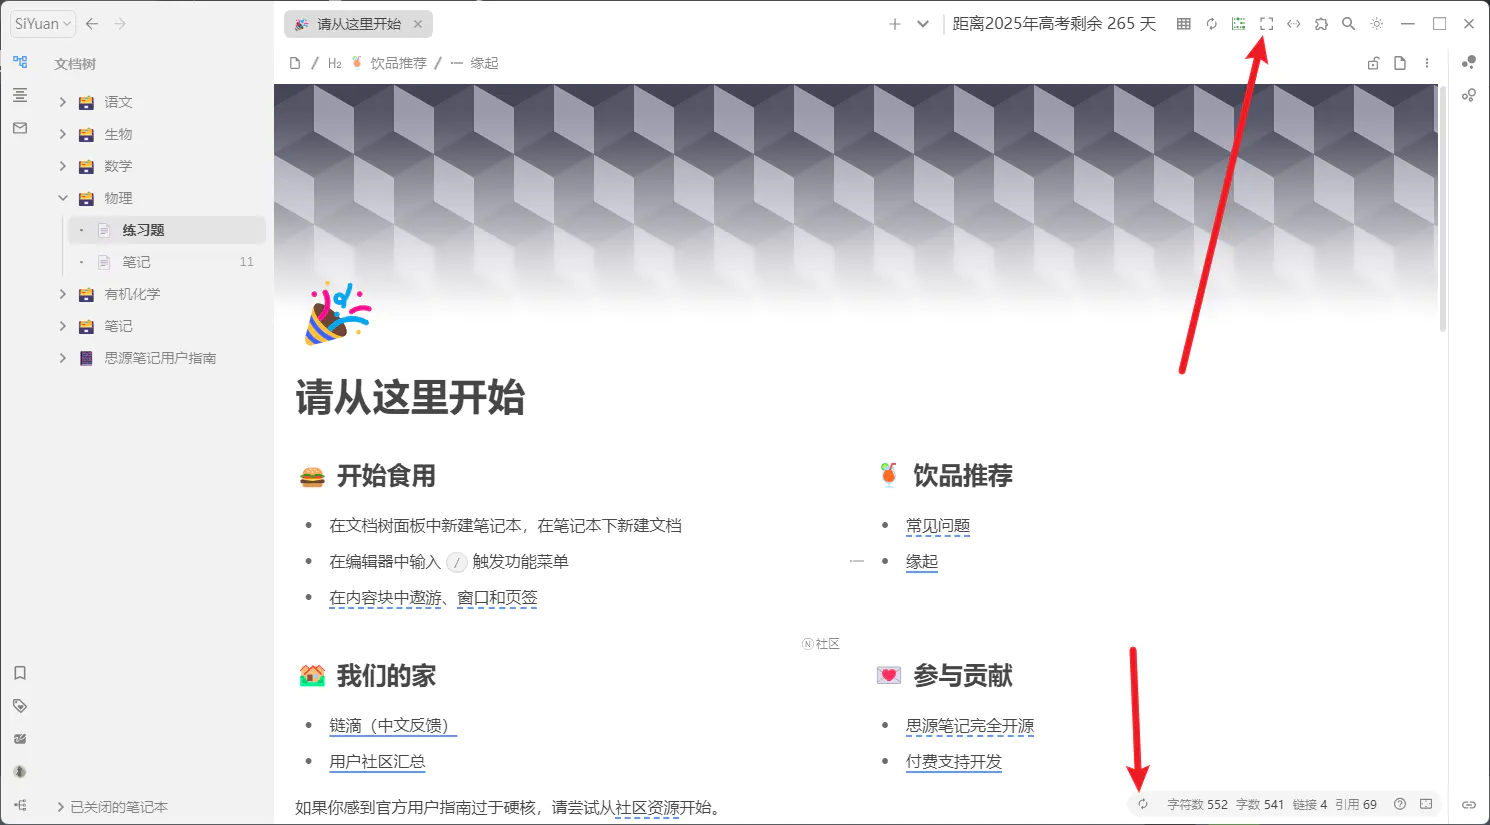This screenshot has width=1490, height=825.
Task: Close the 请从这里开始 tab
Action: 418,24
